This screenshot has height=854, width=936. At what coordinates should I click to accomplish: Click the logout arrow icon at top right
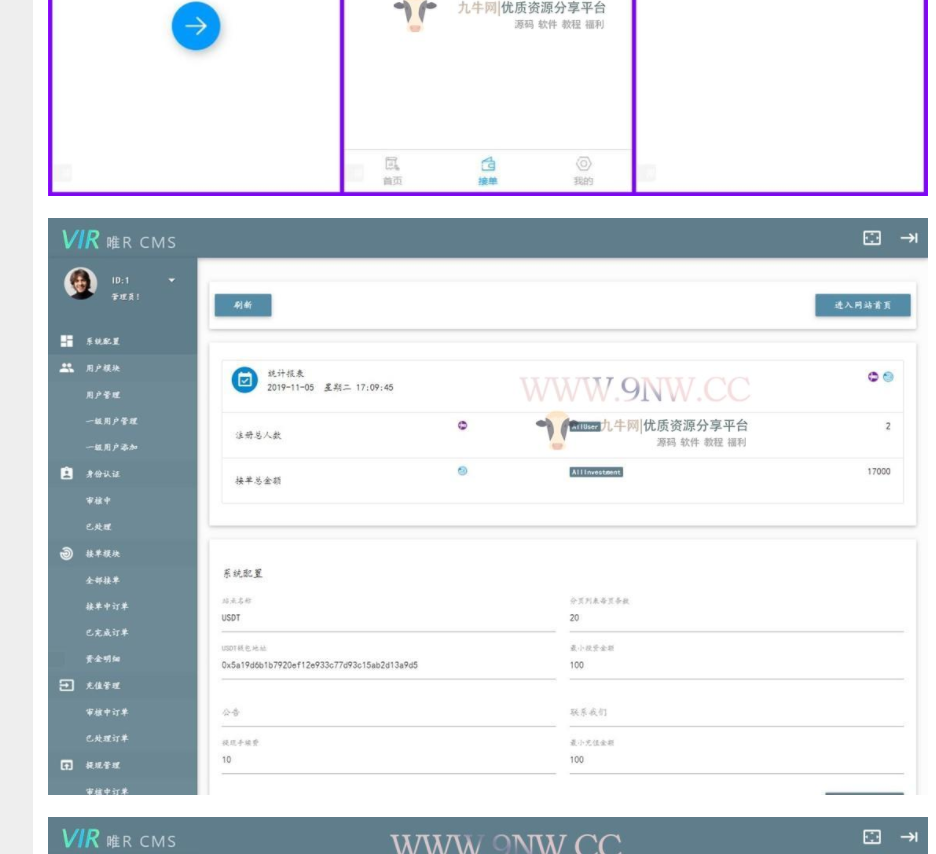(910, 236)
